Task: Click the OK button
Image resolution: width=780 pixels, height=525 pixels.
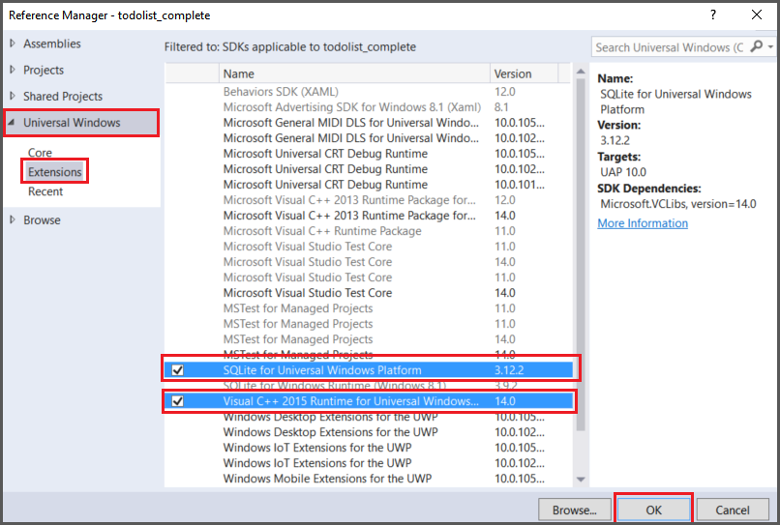Action: click(x=654, y=510)
